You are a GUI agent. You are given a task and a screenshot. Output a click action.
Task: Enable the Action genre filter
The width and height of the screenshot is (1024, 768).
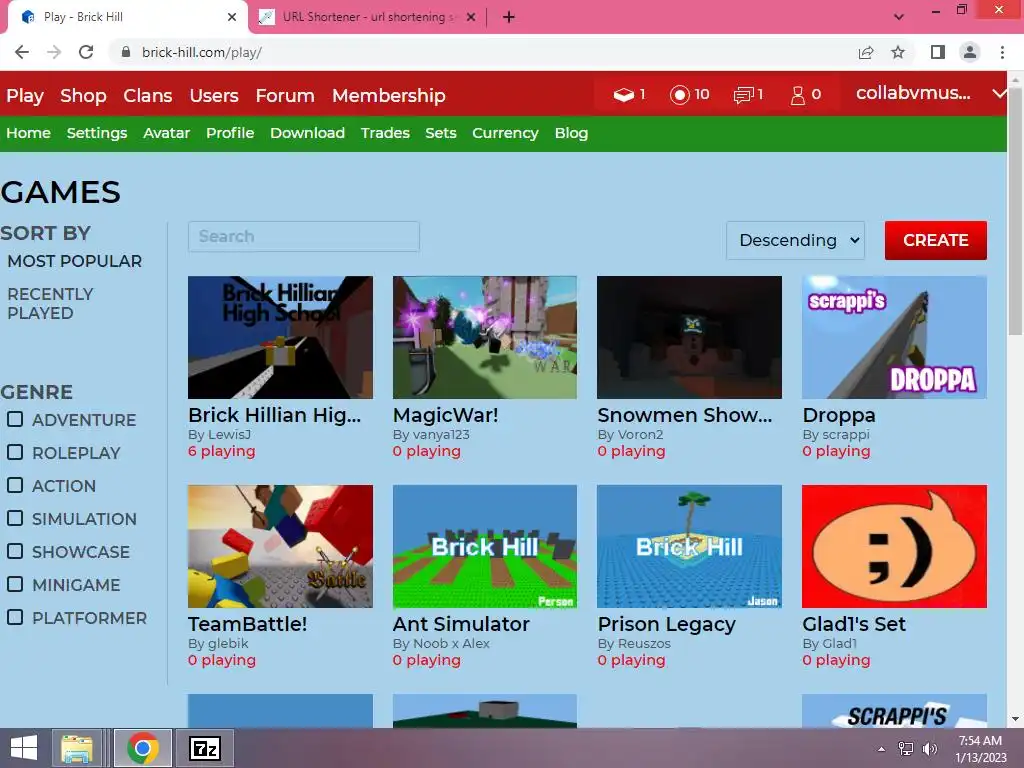(x=15, y=485)
